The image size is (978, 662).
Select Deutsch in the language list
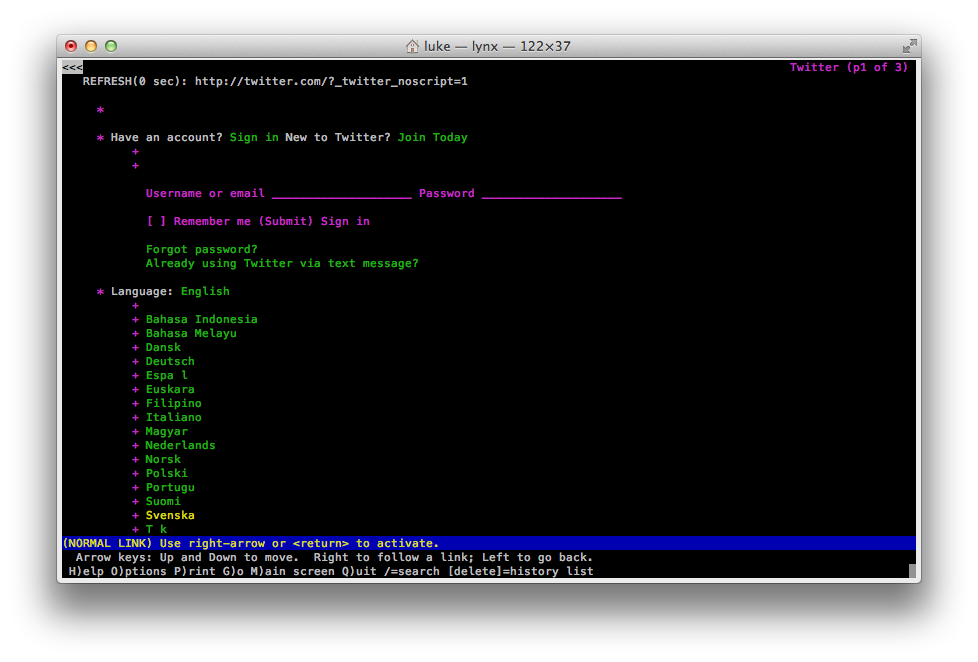coord(170,362)
